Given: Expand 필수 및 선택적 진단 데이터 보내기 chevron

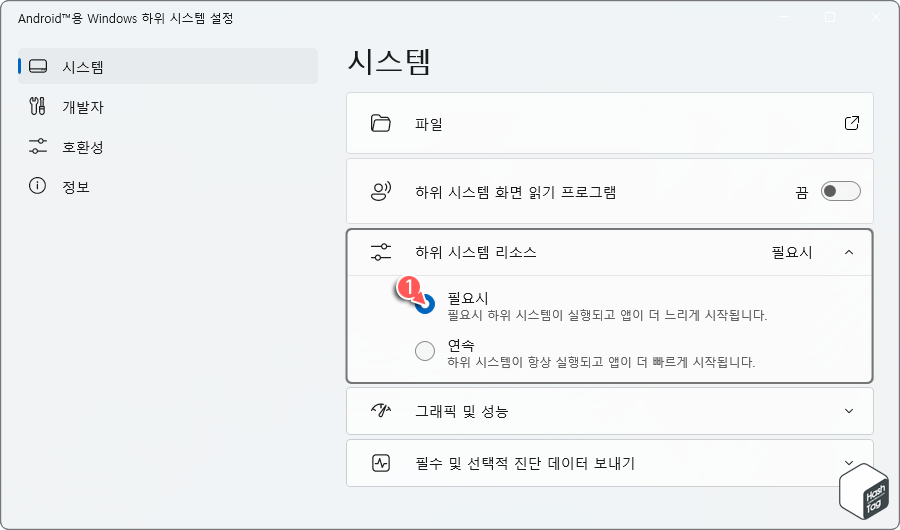Looking at the screenshot, I should 849,463.
